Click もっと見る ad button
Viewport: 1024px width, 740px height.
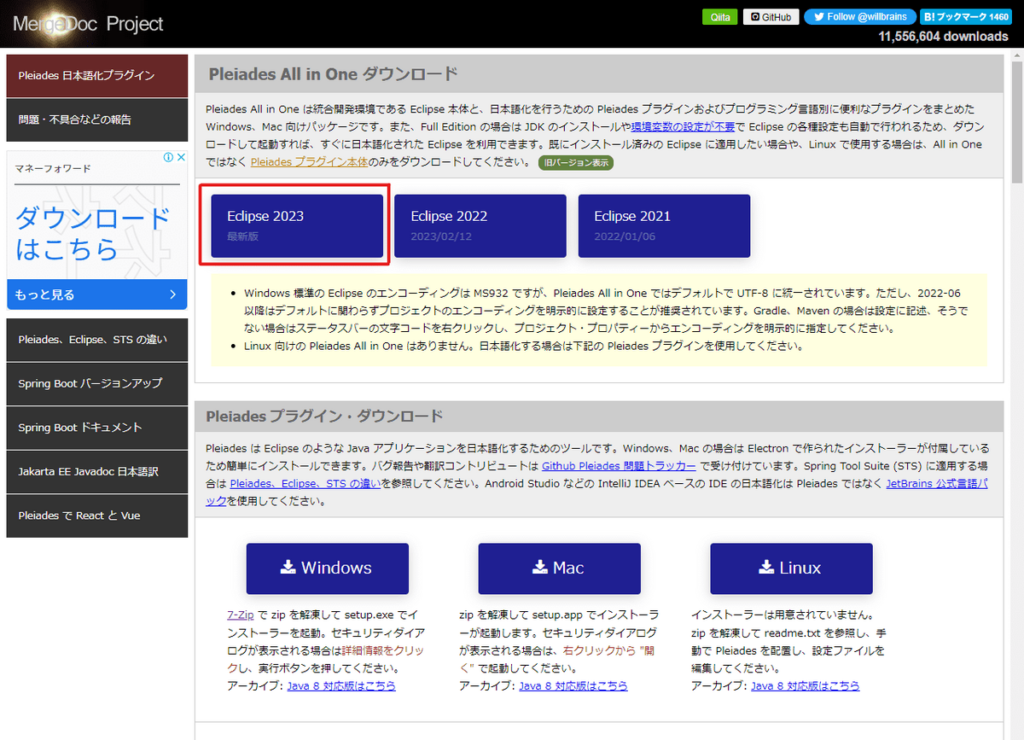click(x=97, y=295)
